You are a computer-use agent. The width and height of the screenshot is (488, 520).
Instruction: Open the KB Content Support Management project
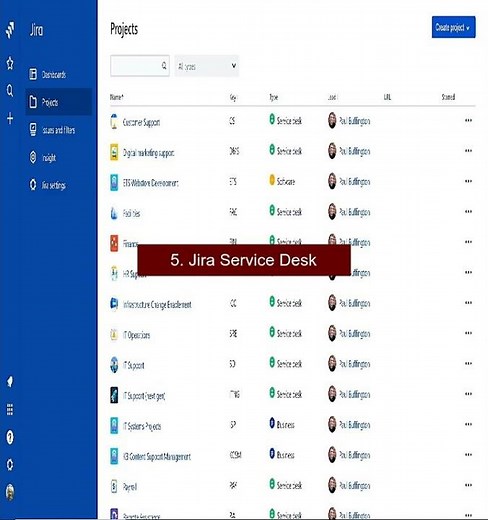point(157,456)
